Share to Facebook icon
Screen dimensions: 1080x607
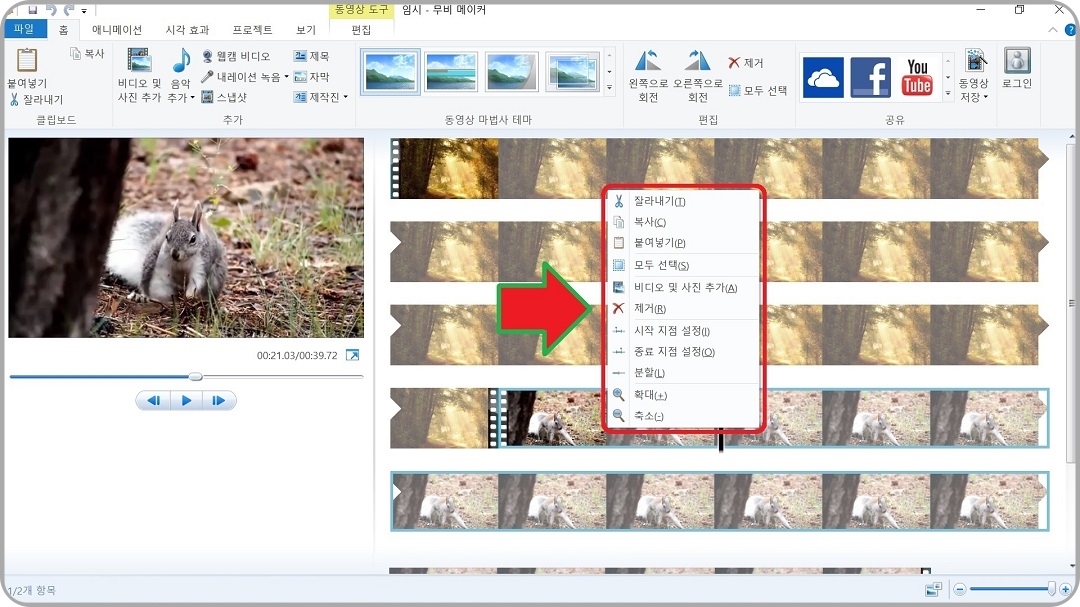[x=871, y=77]
